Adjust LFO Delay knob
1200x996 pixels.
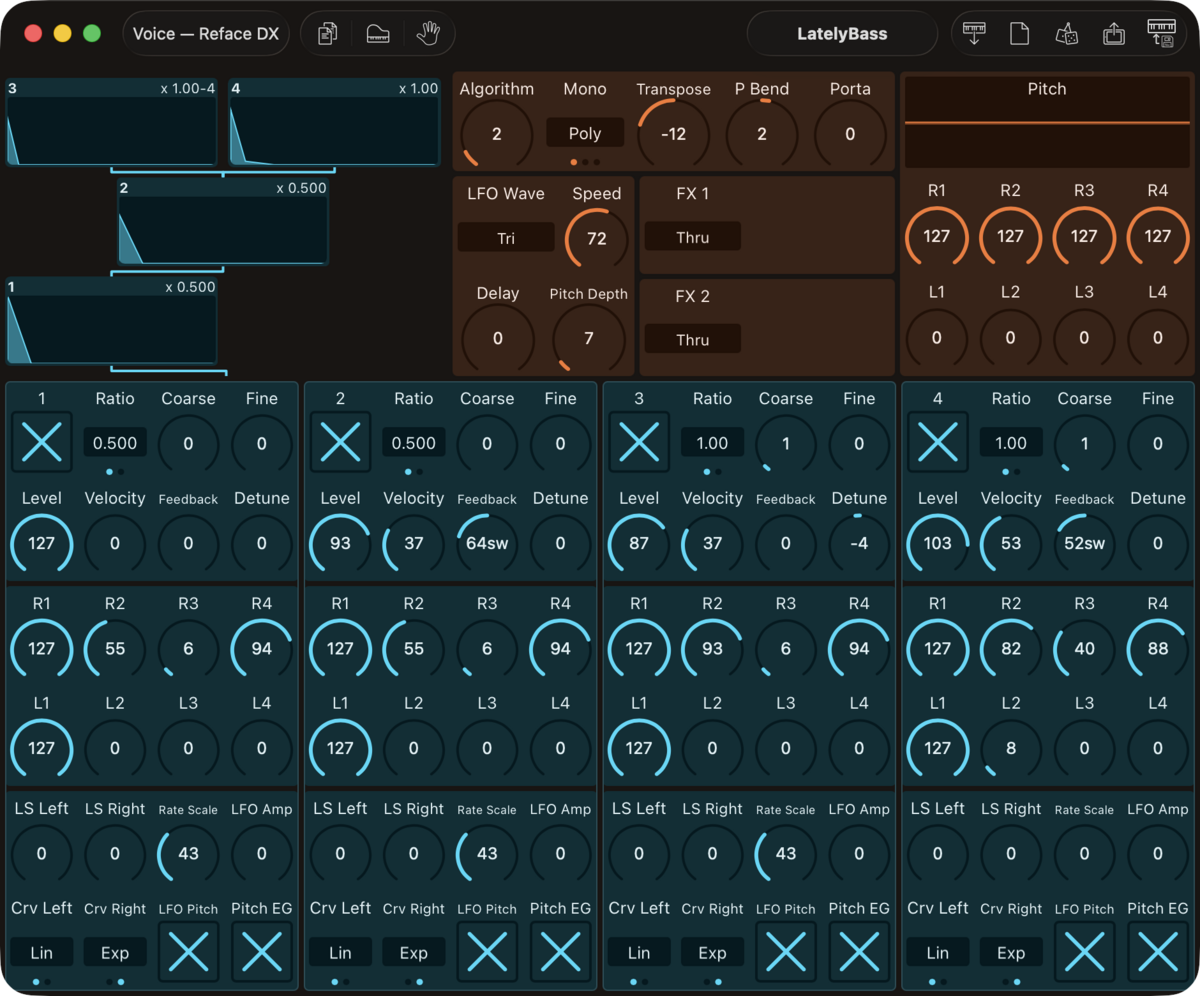[x=498, y=338]
